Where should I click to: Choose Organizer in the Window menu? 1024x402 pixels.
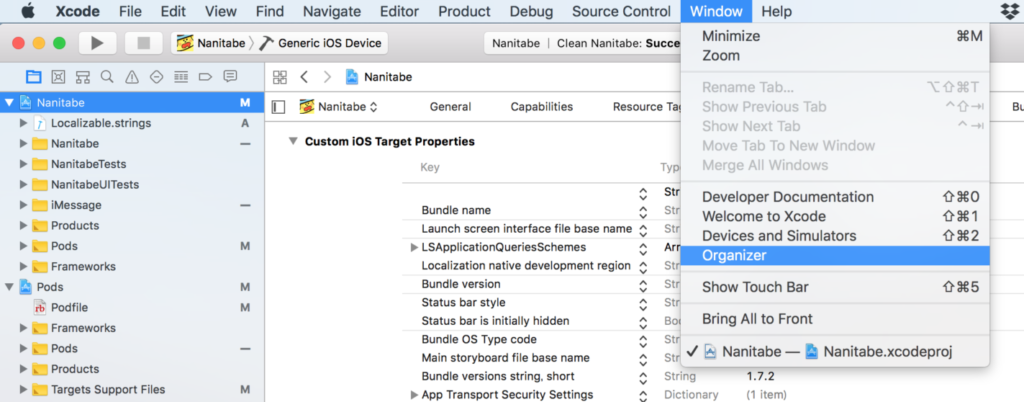click(835, 255)
